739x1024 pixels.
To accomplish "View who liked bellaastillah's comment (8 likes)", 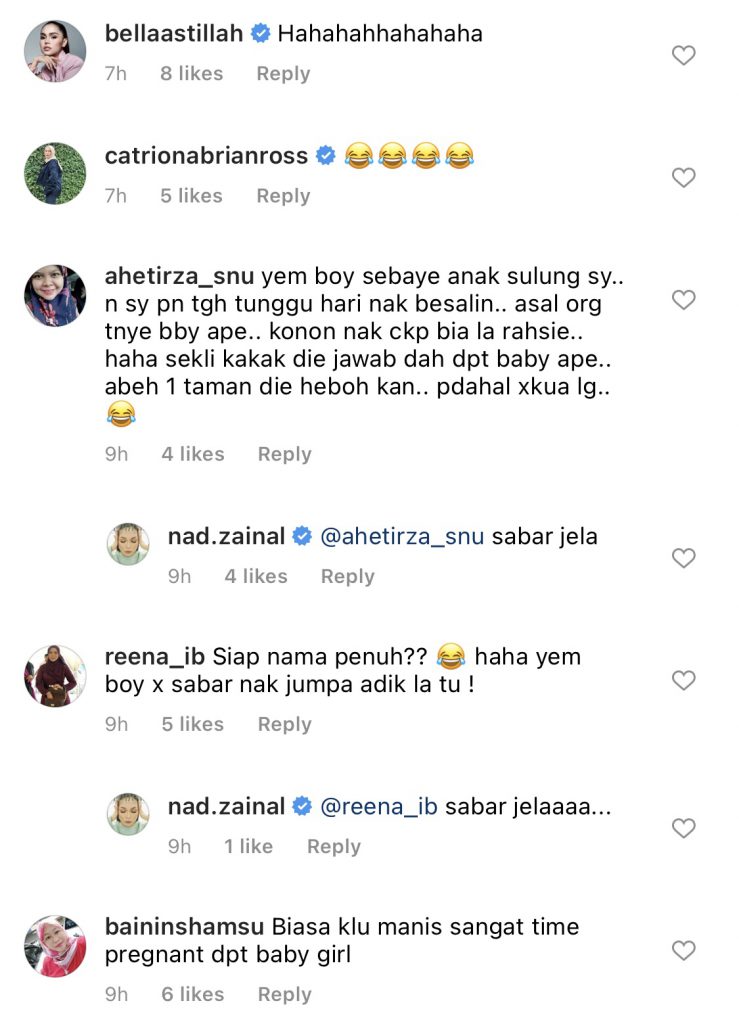I will [191, 74].
